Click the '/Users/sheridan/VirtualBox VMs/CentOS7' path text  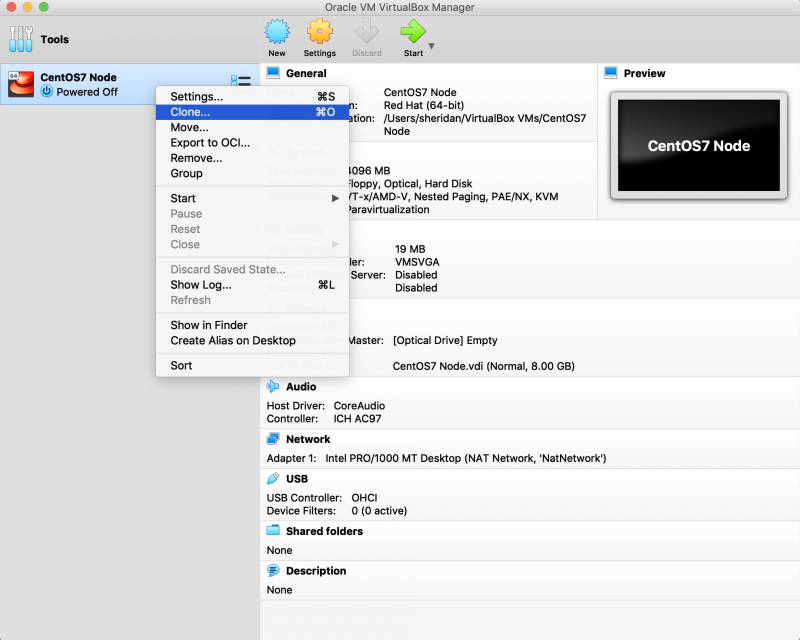click(485, 118)
